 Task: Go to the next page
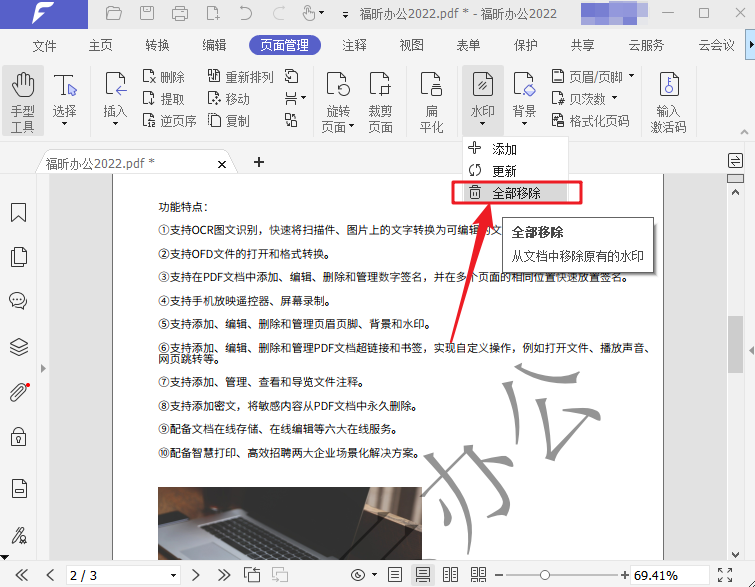point(195,574)
